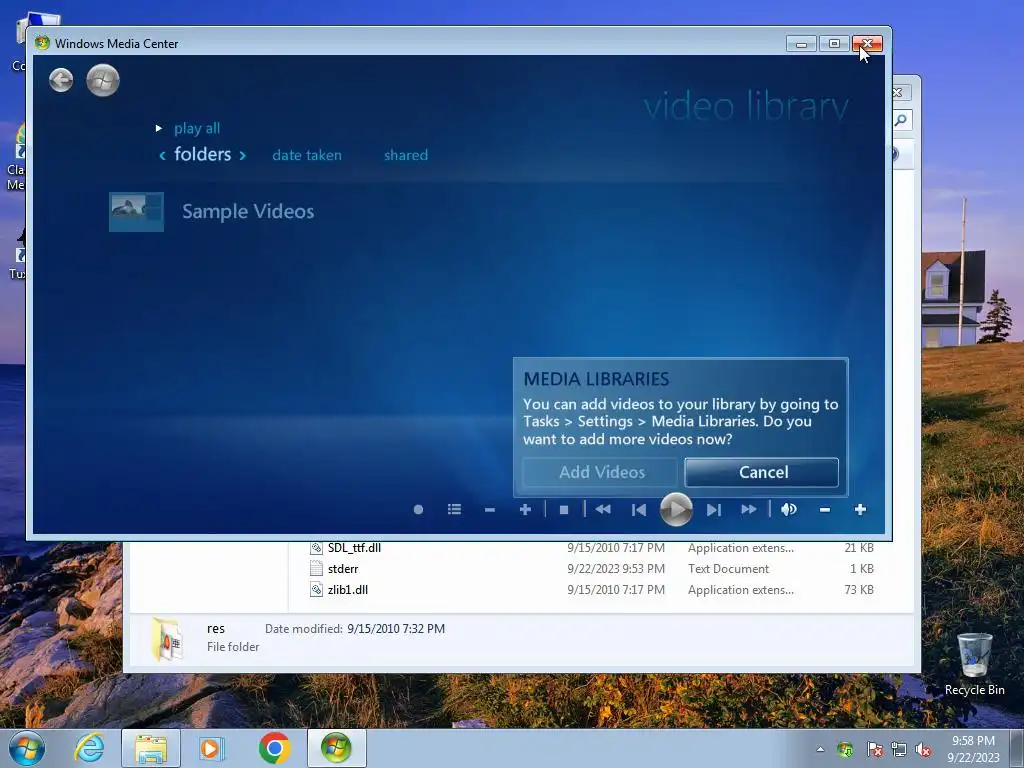The width and height of the screenshot is (1024, 768).
Task: Click Action Center flag tray icon
Action: tap(874, 750)
